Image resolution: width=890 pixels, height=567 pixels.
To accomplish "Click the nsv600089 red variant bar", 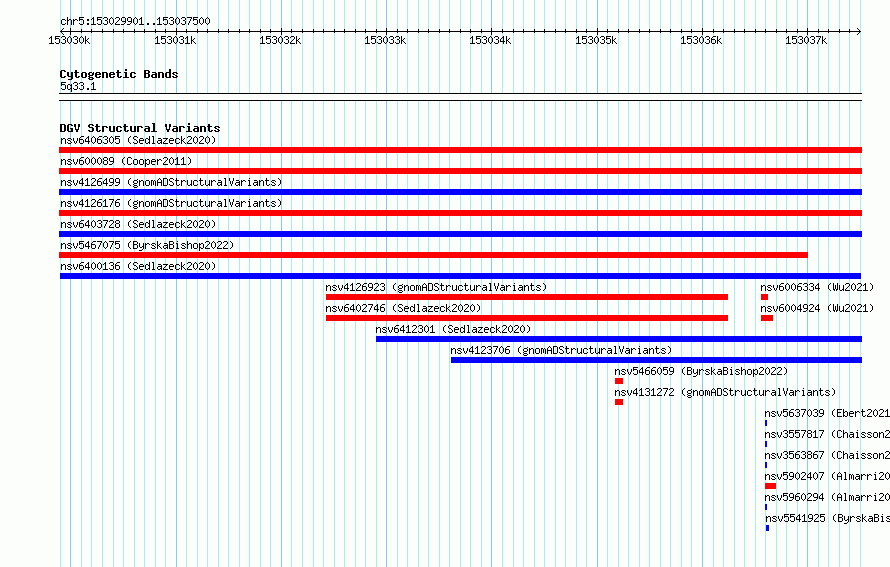I will click(460, 171).
